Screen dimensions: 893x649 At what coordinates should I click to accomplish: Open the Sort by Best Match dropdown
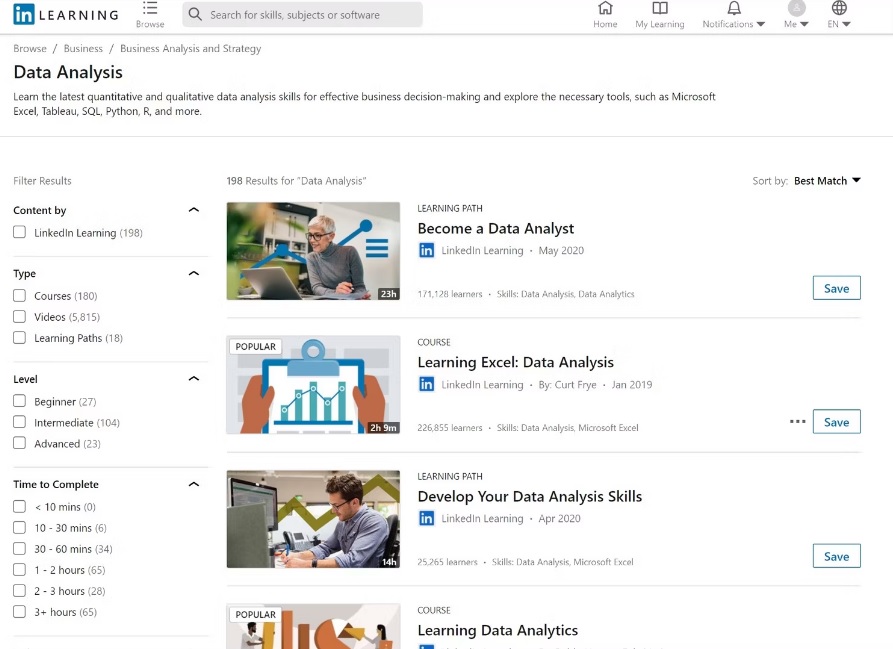[x=827, y=181]
